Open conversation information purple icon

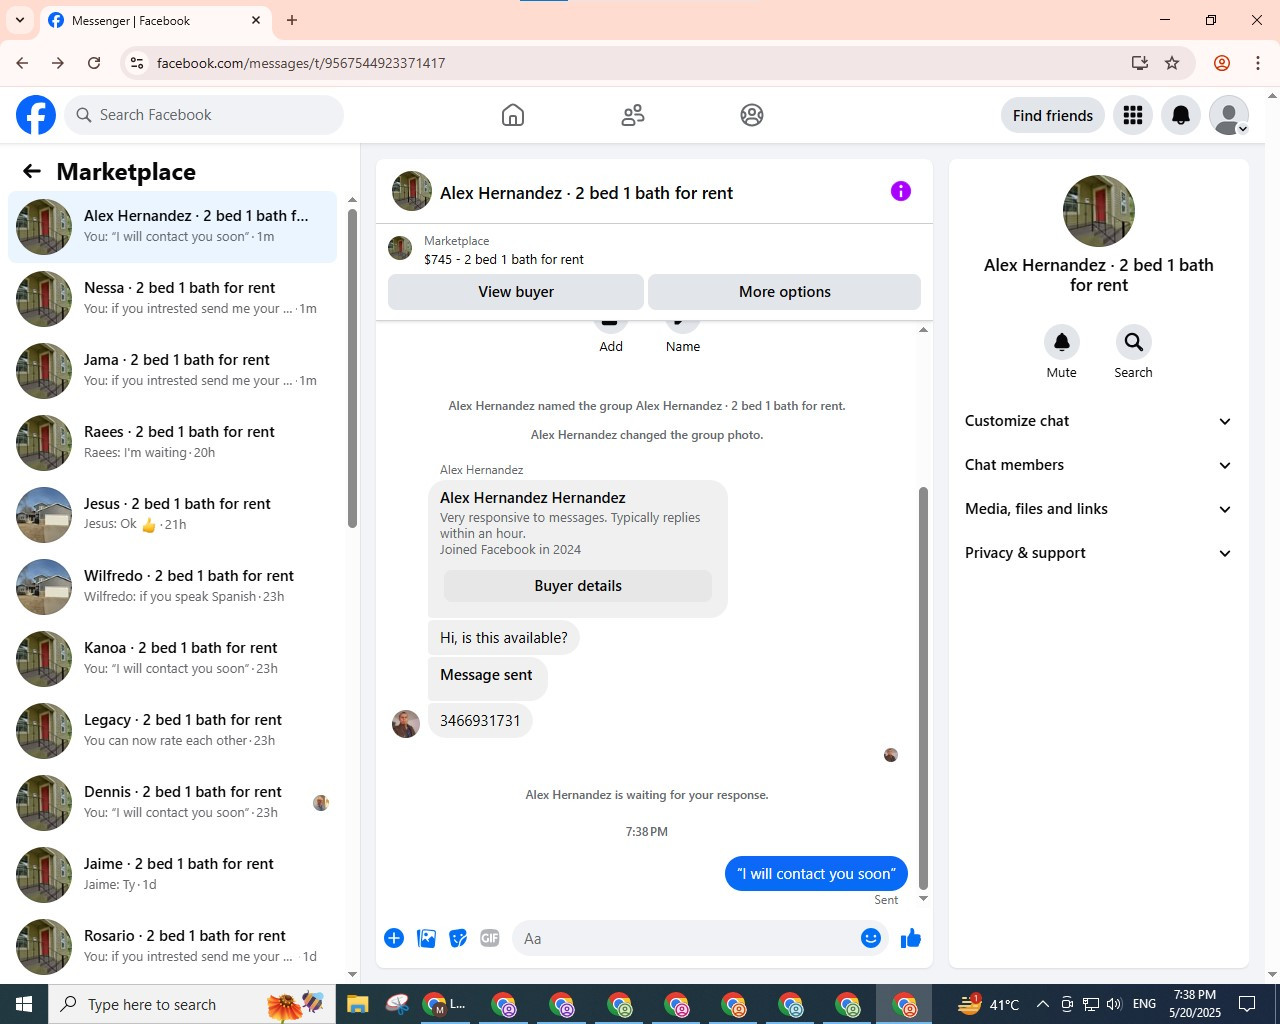(x=901, y=191)
